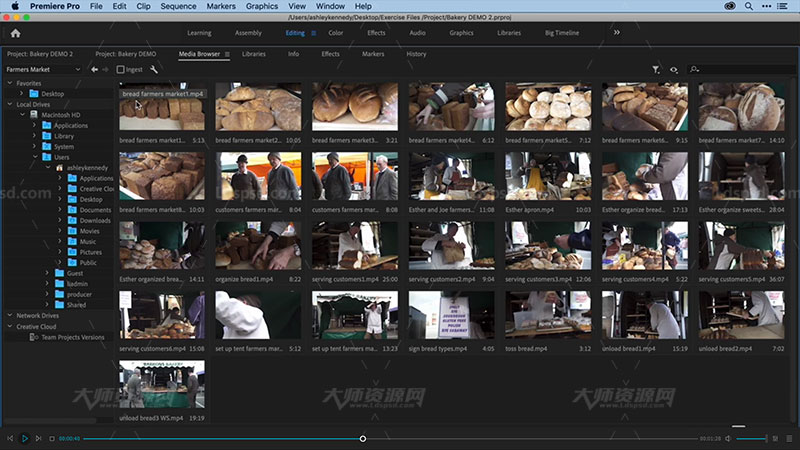Switch to the Color workspace
Viewport: 800px width, 450px height.
pyautogui.click(x=336, y=33)
